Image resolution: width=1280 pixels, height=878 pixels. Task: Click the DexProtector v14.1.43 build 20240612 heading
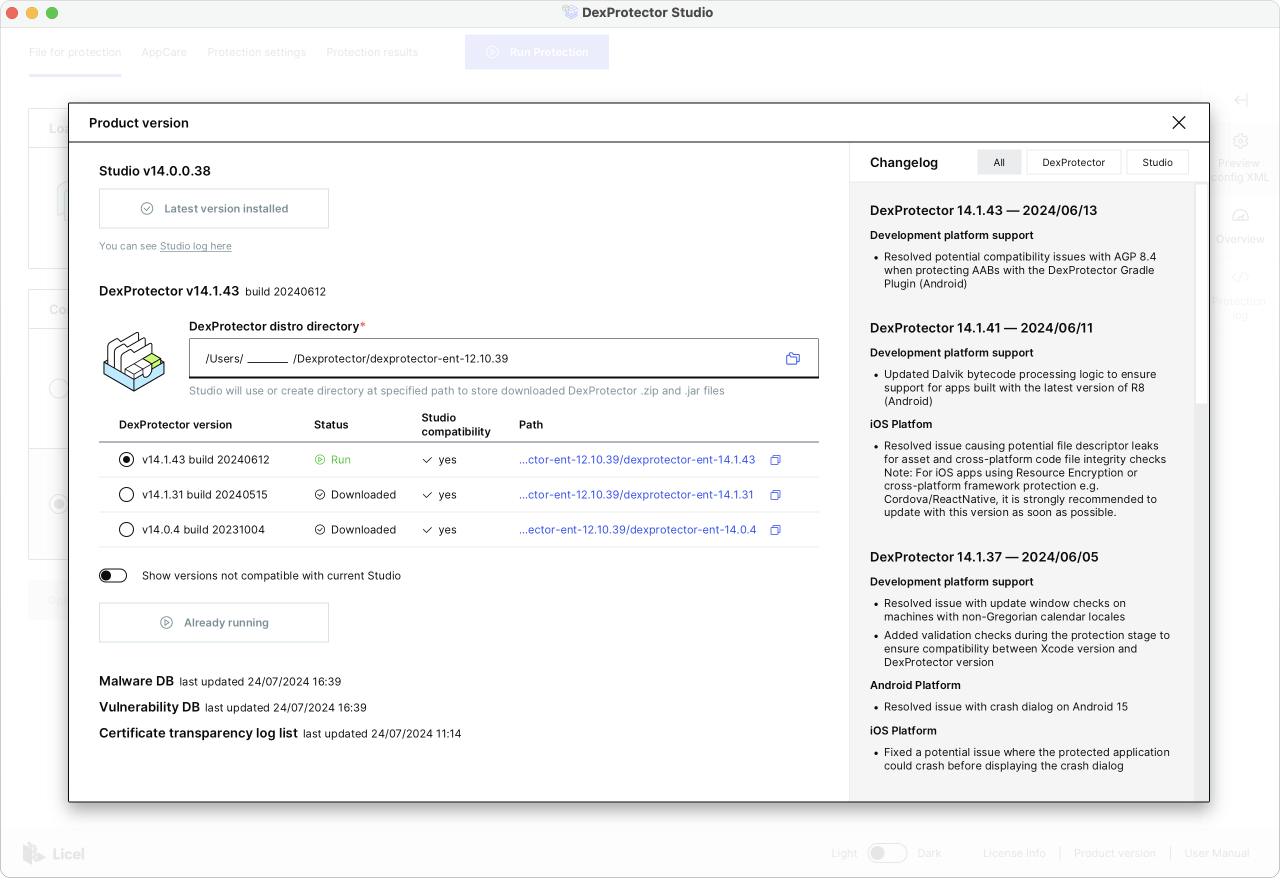(x=212, y=292)
